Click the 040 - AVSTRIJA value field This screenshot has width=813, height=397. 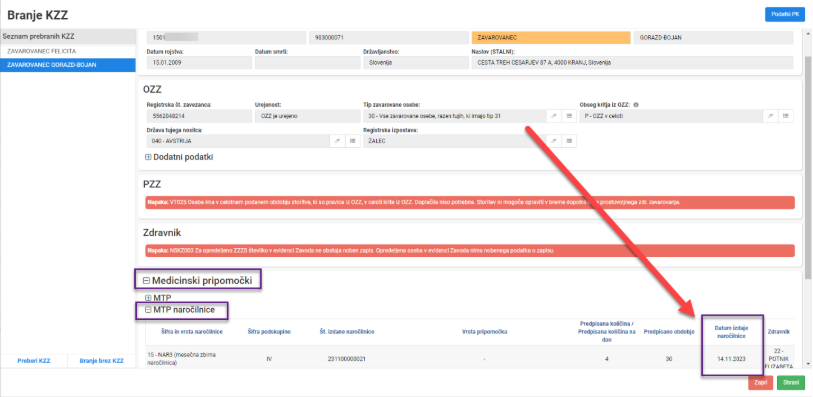coord(238,141)
